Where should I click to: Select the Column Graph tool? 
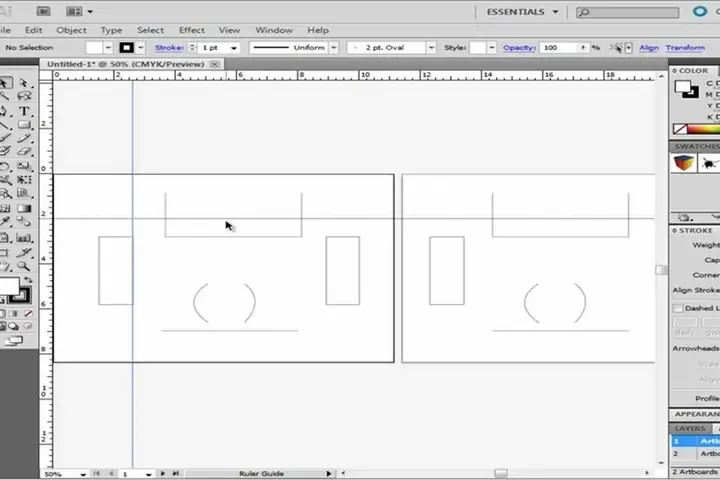pyautogui.click(x=23, y=238)
